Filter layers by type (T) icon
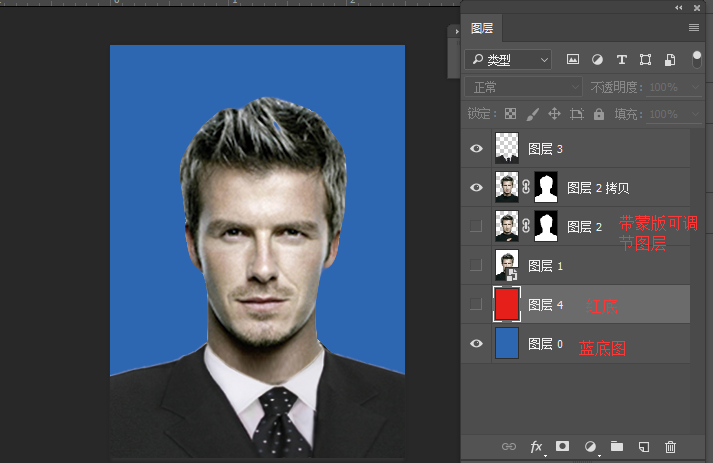Image resolution: width=713 pixels, height=463 pixels. coord(622,60)
